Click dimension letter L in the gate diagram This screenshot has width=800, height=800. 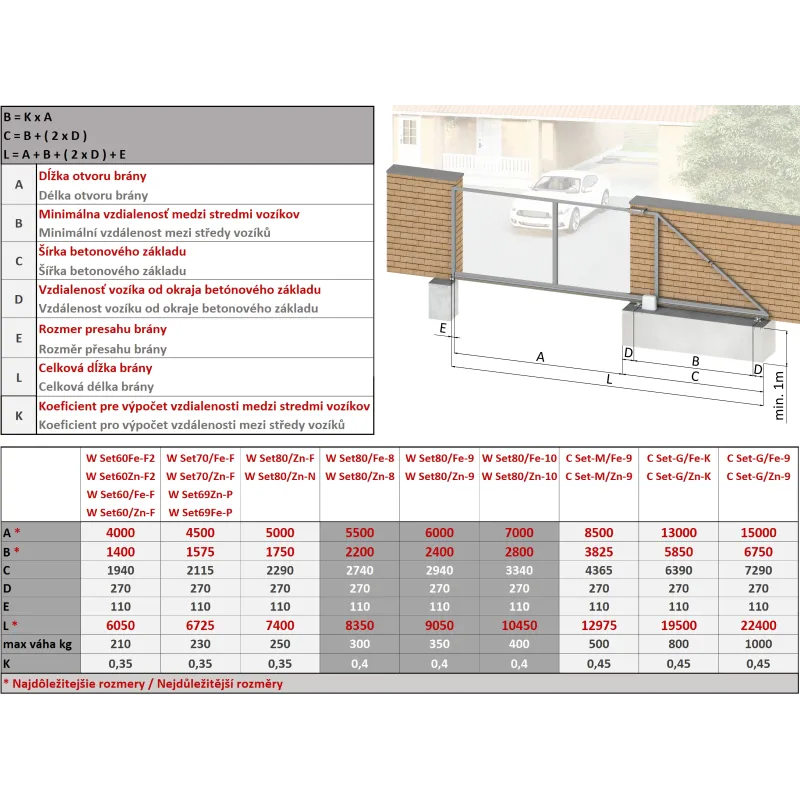click(x=607, y=379)
